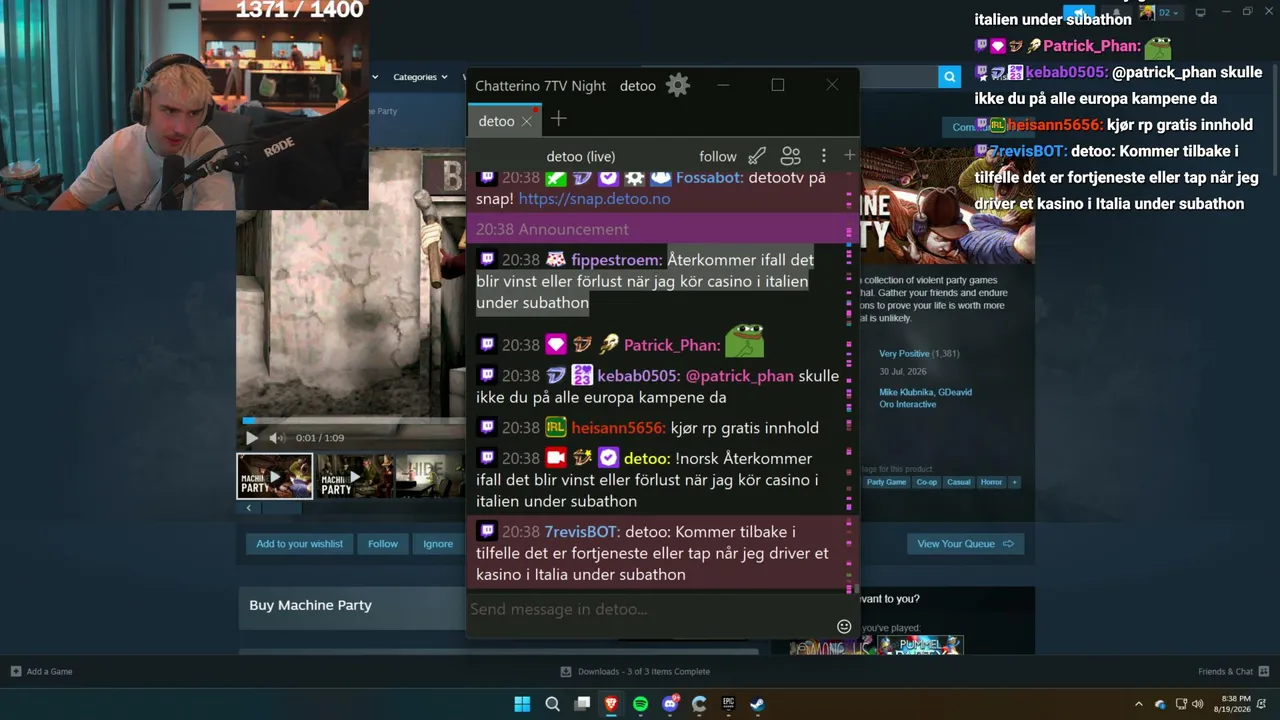Click the 20:38 Announcement header

pyautogui.click(x=657, y=229)
